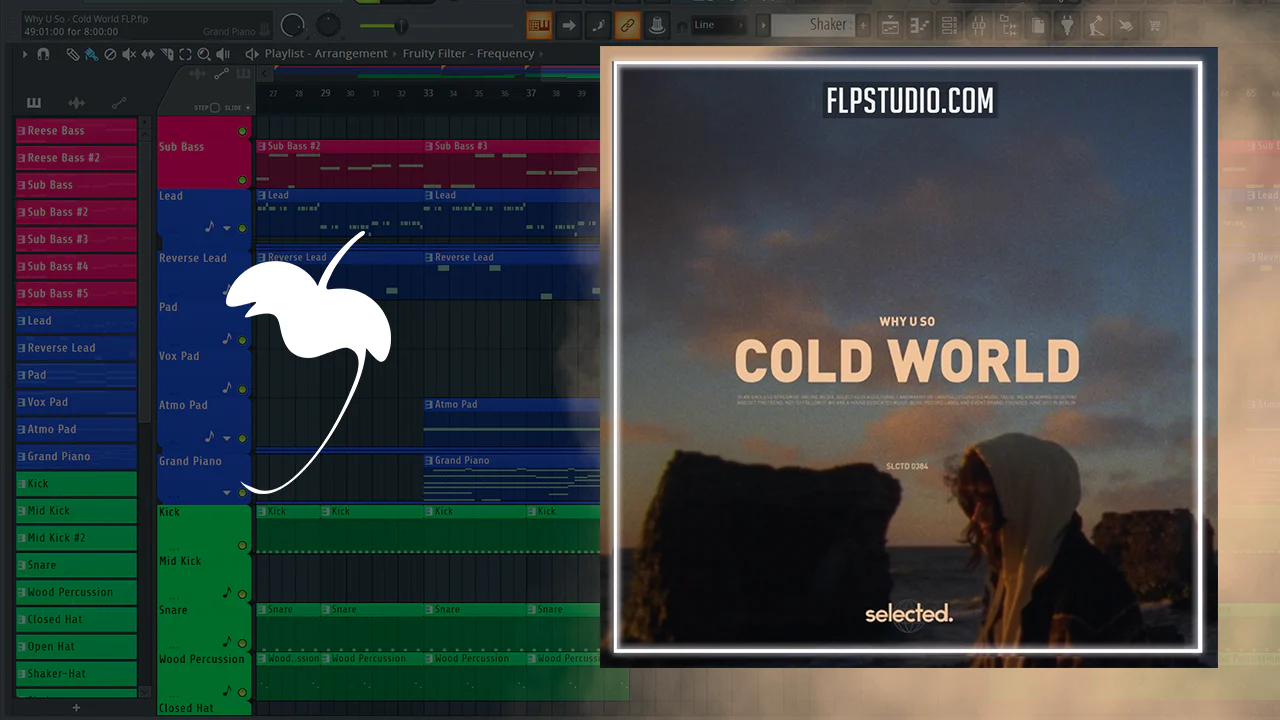This screenshot has width=1280, height=720.
Task: Select the Delete tool in playlist toolbar
Action: pyautogui.click(x=110, y=54)
